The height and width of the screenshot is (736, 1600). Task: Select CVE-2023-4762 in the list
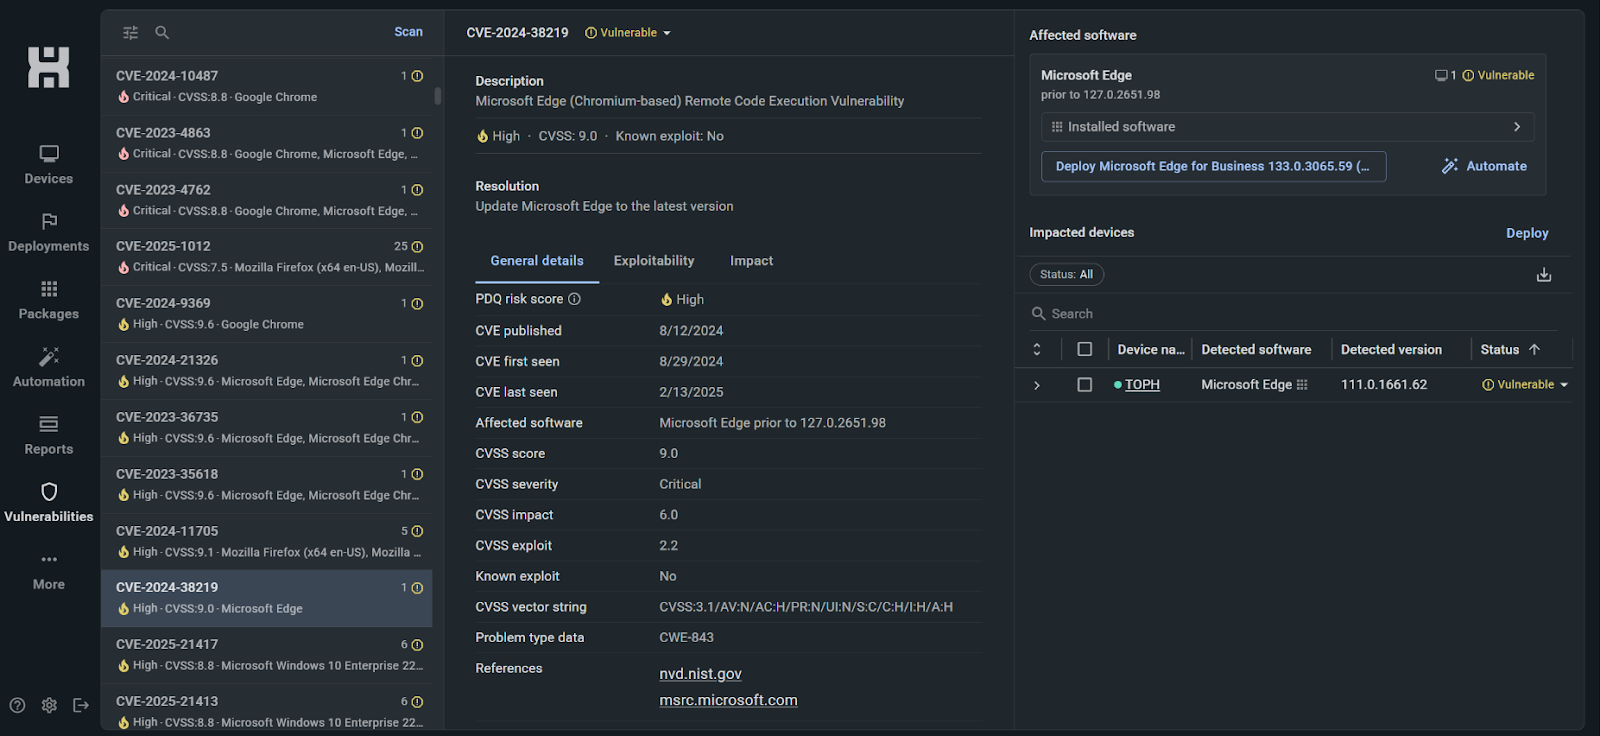pos(267,200)
